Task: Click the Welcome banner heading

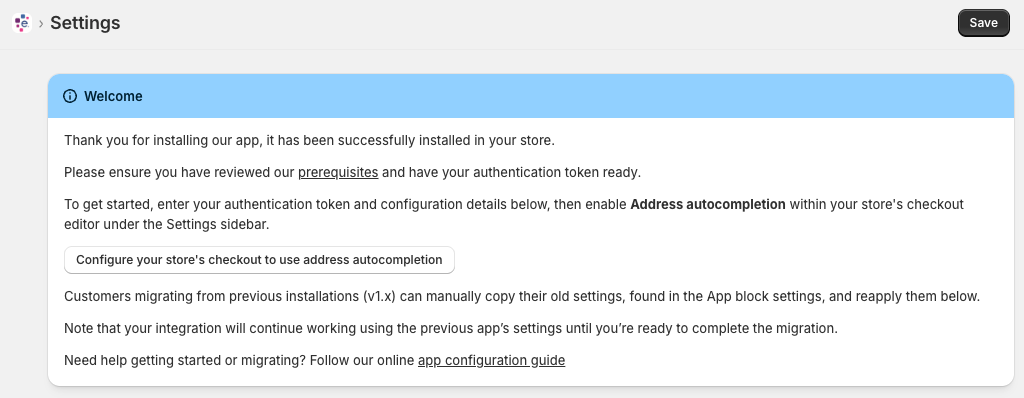Action: 113,96
